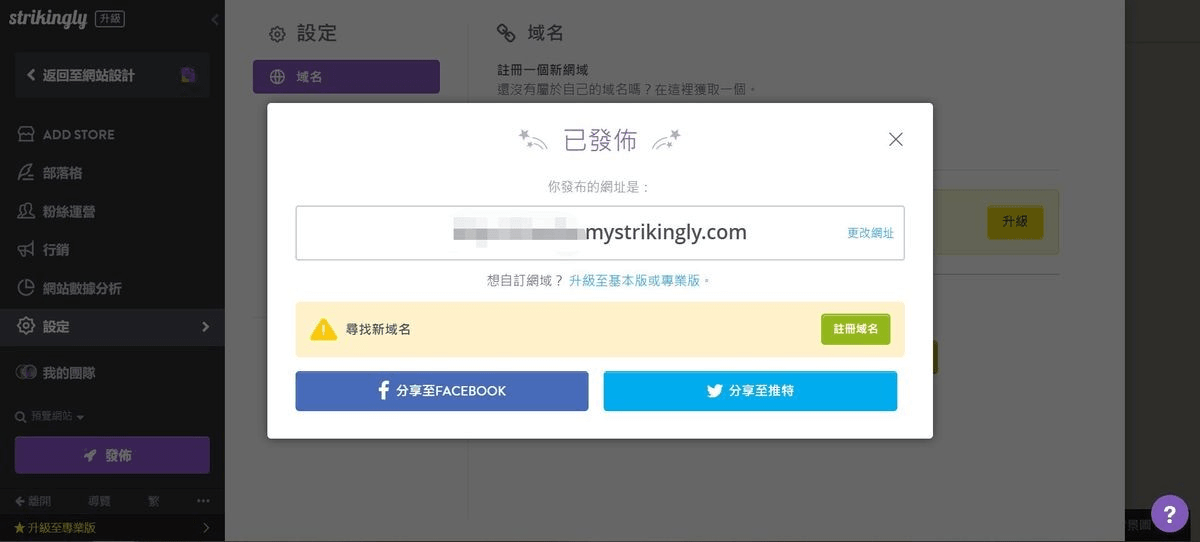Image resolution: width=1200 pixels, height=542 pixels.
Task: Open 行銷 menu item
Action: coord(56,250)
